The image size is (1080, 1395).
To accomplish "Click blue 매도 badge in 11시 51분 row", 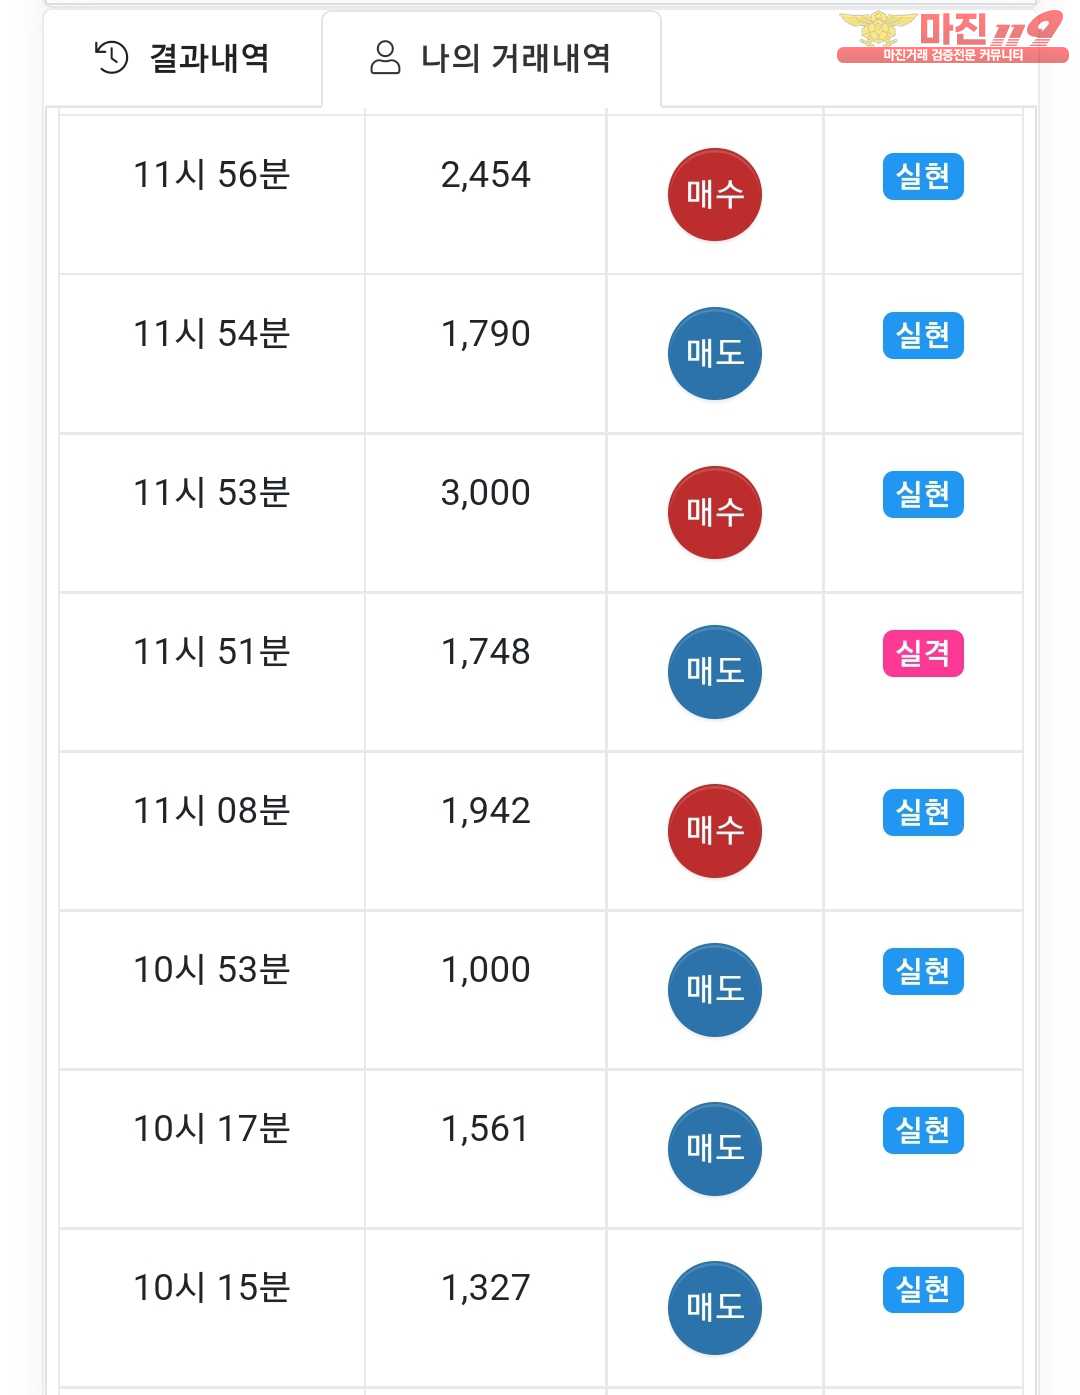I will click(x=714, y=672).
